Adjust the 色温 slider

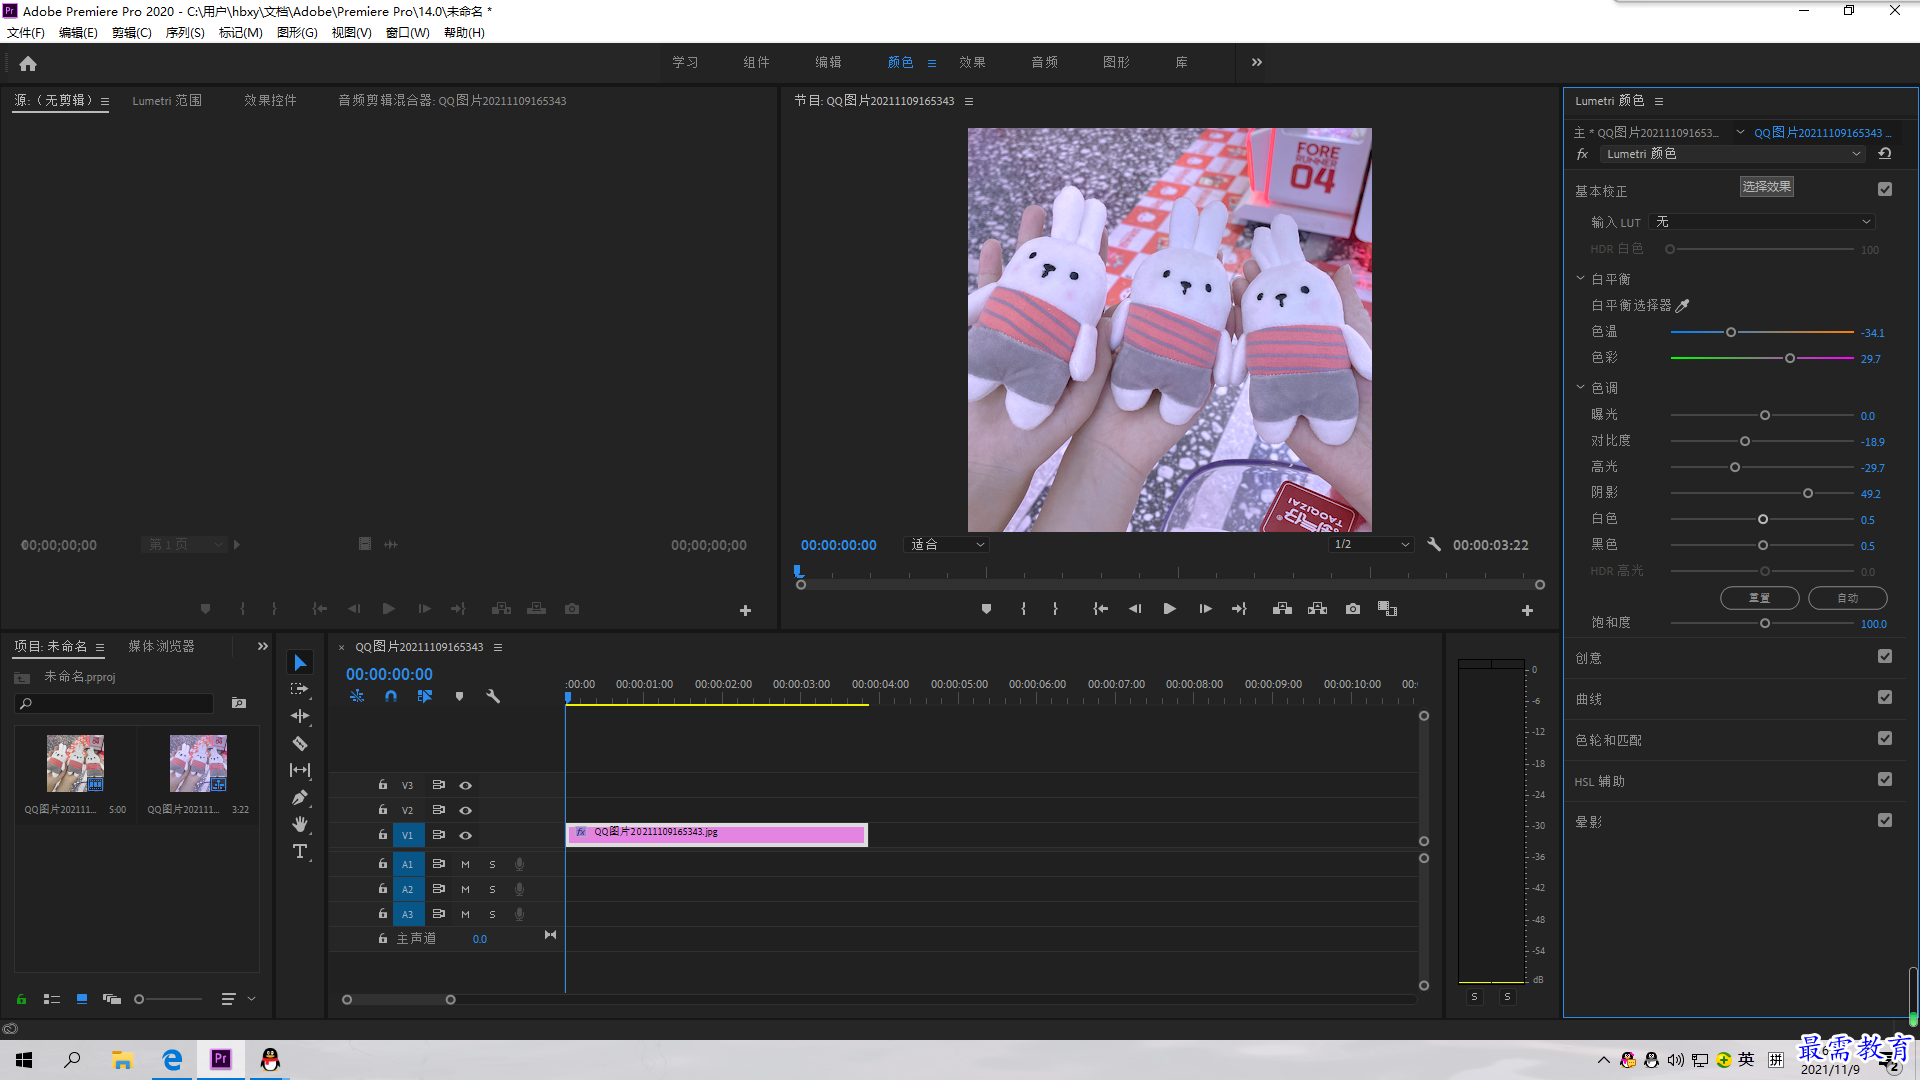tap(1731, 332)
